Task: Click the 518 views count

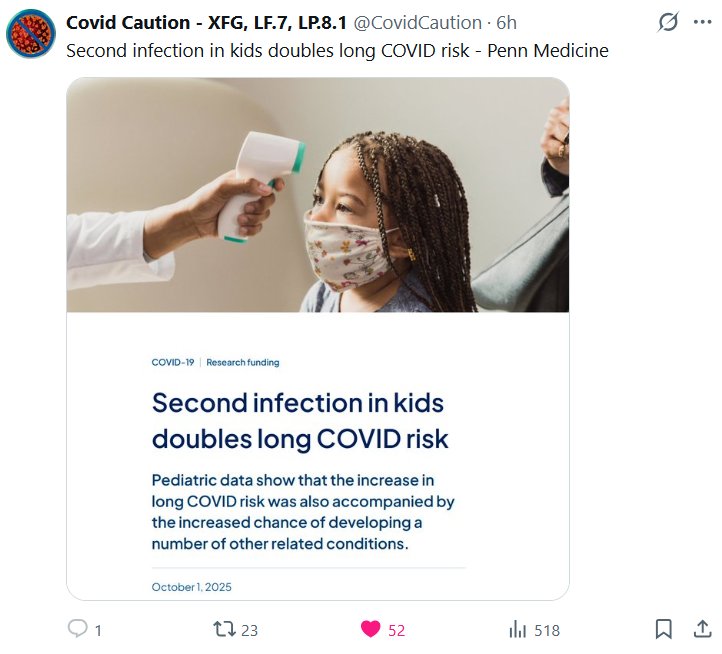Action: [x=546, y=630]
